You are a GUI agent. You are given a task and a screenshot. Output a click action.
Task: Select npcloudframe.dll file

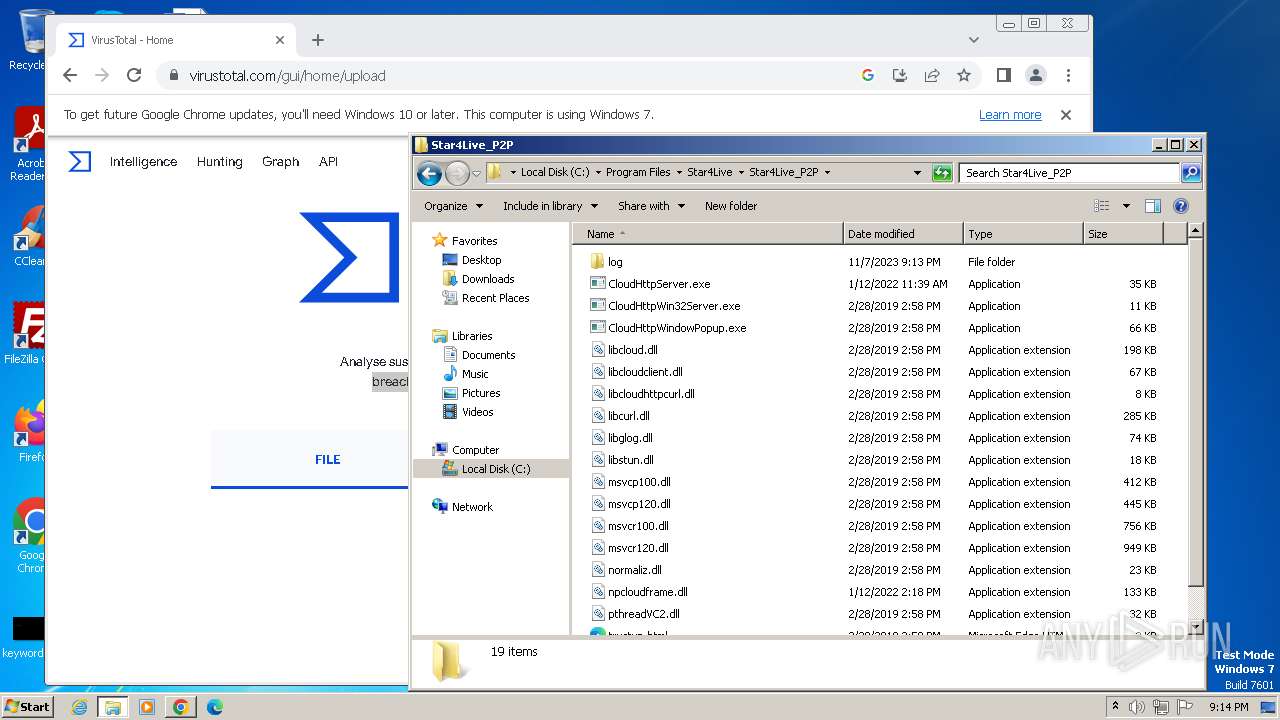647,592
